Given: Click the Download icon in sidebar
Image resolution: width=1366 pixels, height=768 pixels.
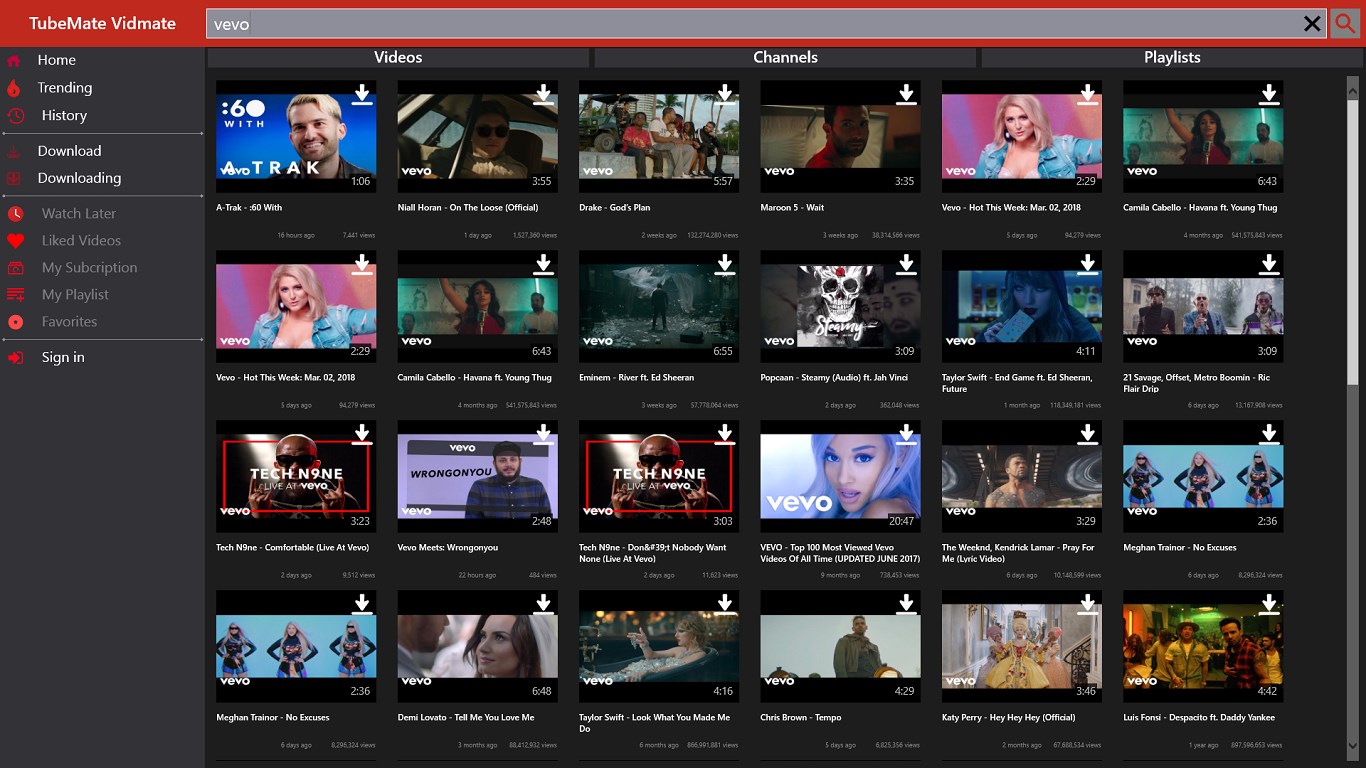Looking at the screenshot, I should click(14, 152).
